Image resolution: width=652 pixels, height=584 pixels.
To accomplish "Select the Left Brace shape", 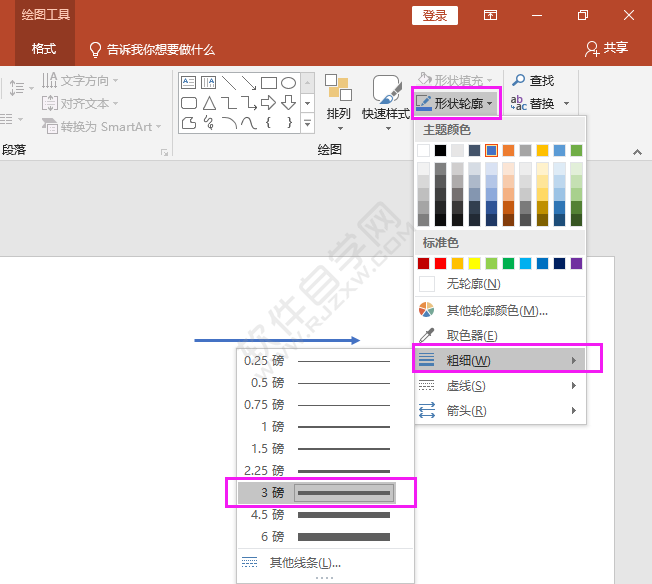I will [269, 123].
